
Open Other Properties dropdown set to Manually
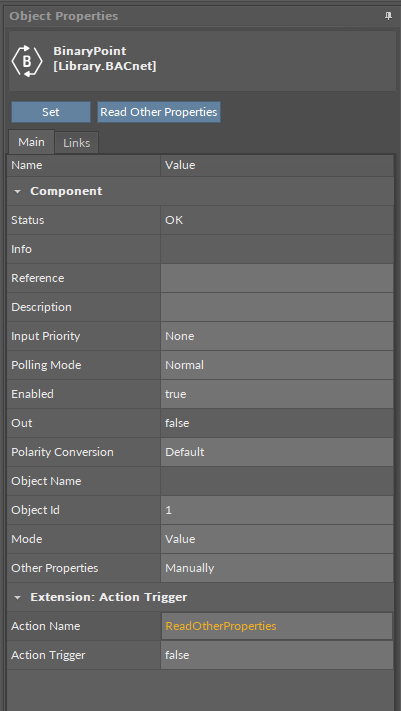[277, 568]
